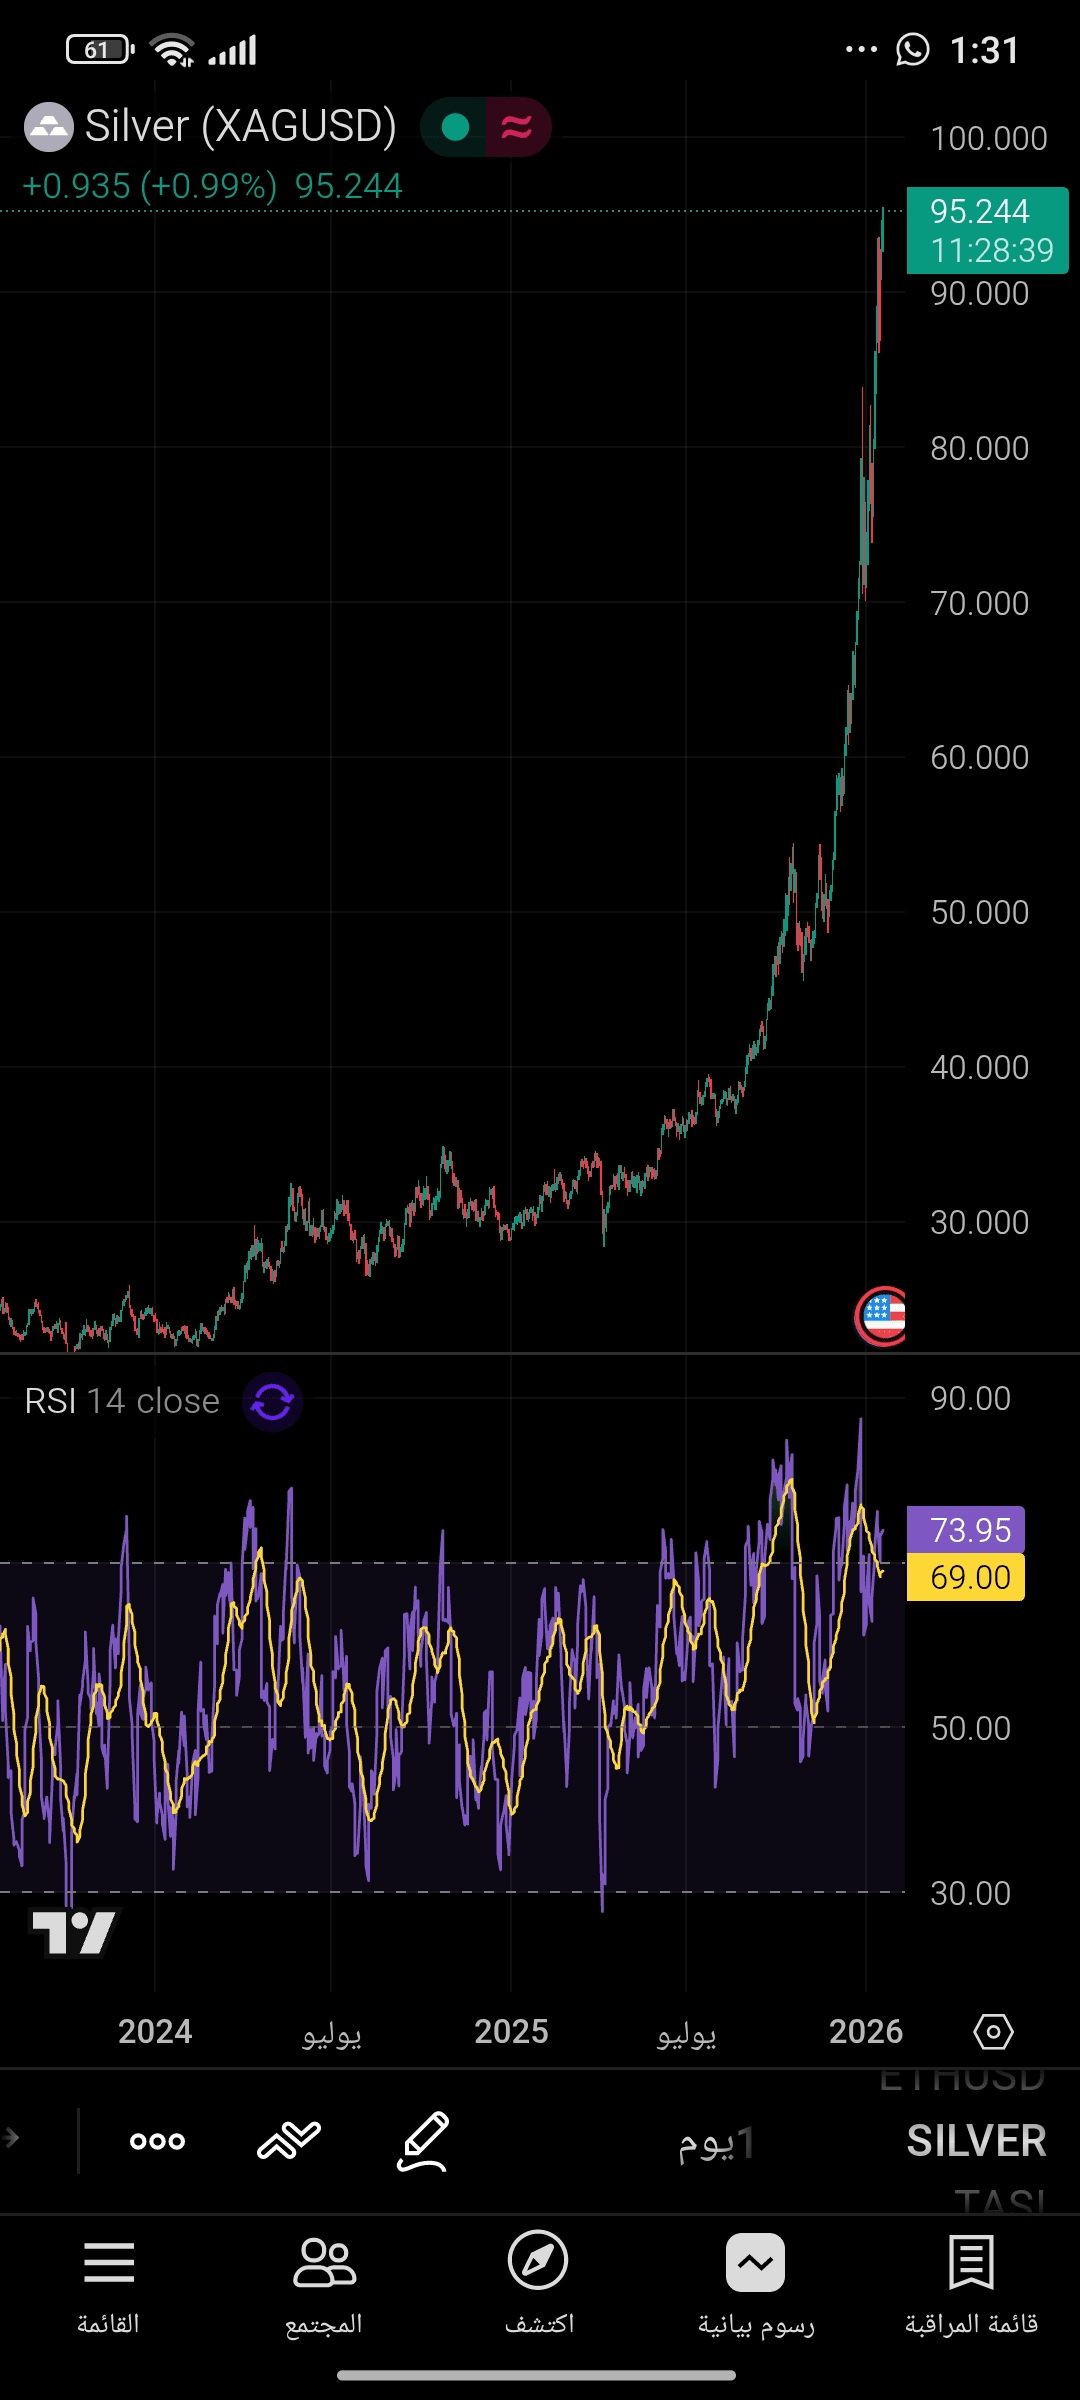
Task: Tap the yellow 69.00 RSI average label
Action: (x=966, y=1577)
